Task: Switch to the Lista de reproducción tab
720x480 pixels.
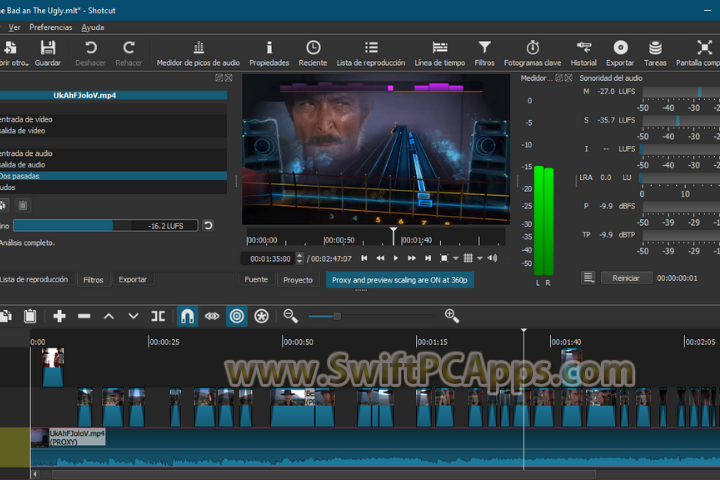Action: tap(34, 279)
